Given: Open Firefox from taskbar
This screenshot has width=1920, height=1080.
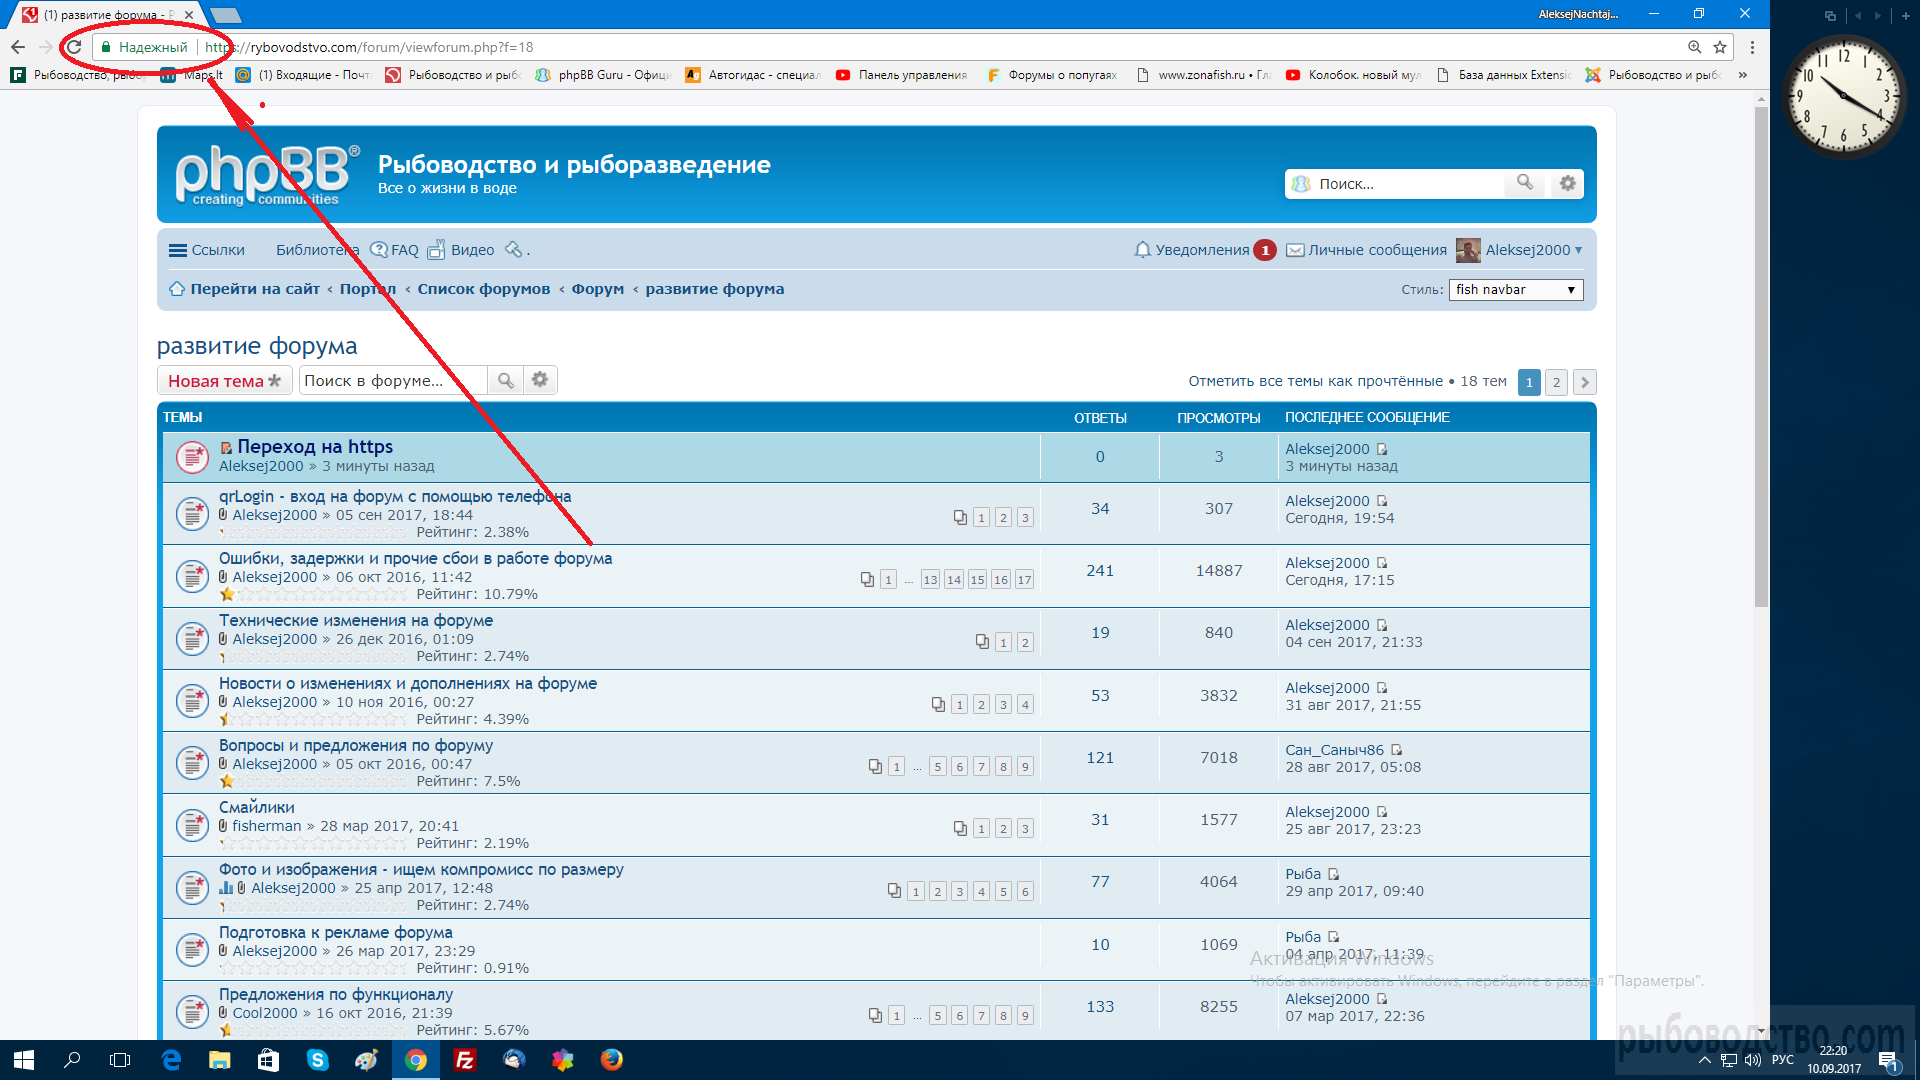Looking at the screenshot, I should (612, 1060).
